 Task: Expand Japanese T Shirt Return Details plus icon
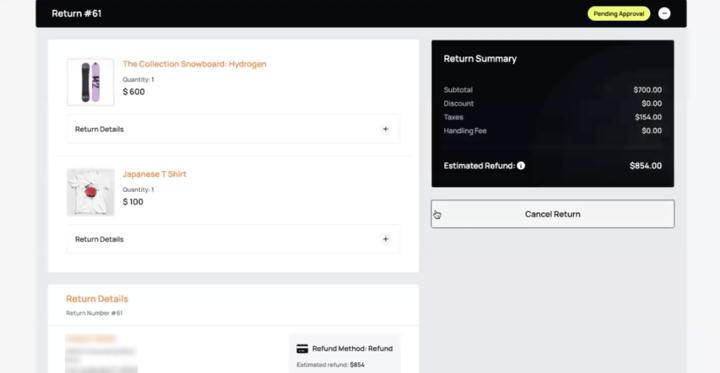point(386,239)
